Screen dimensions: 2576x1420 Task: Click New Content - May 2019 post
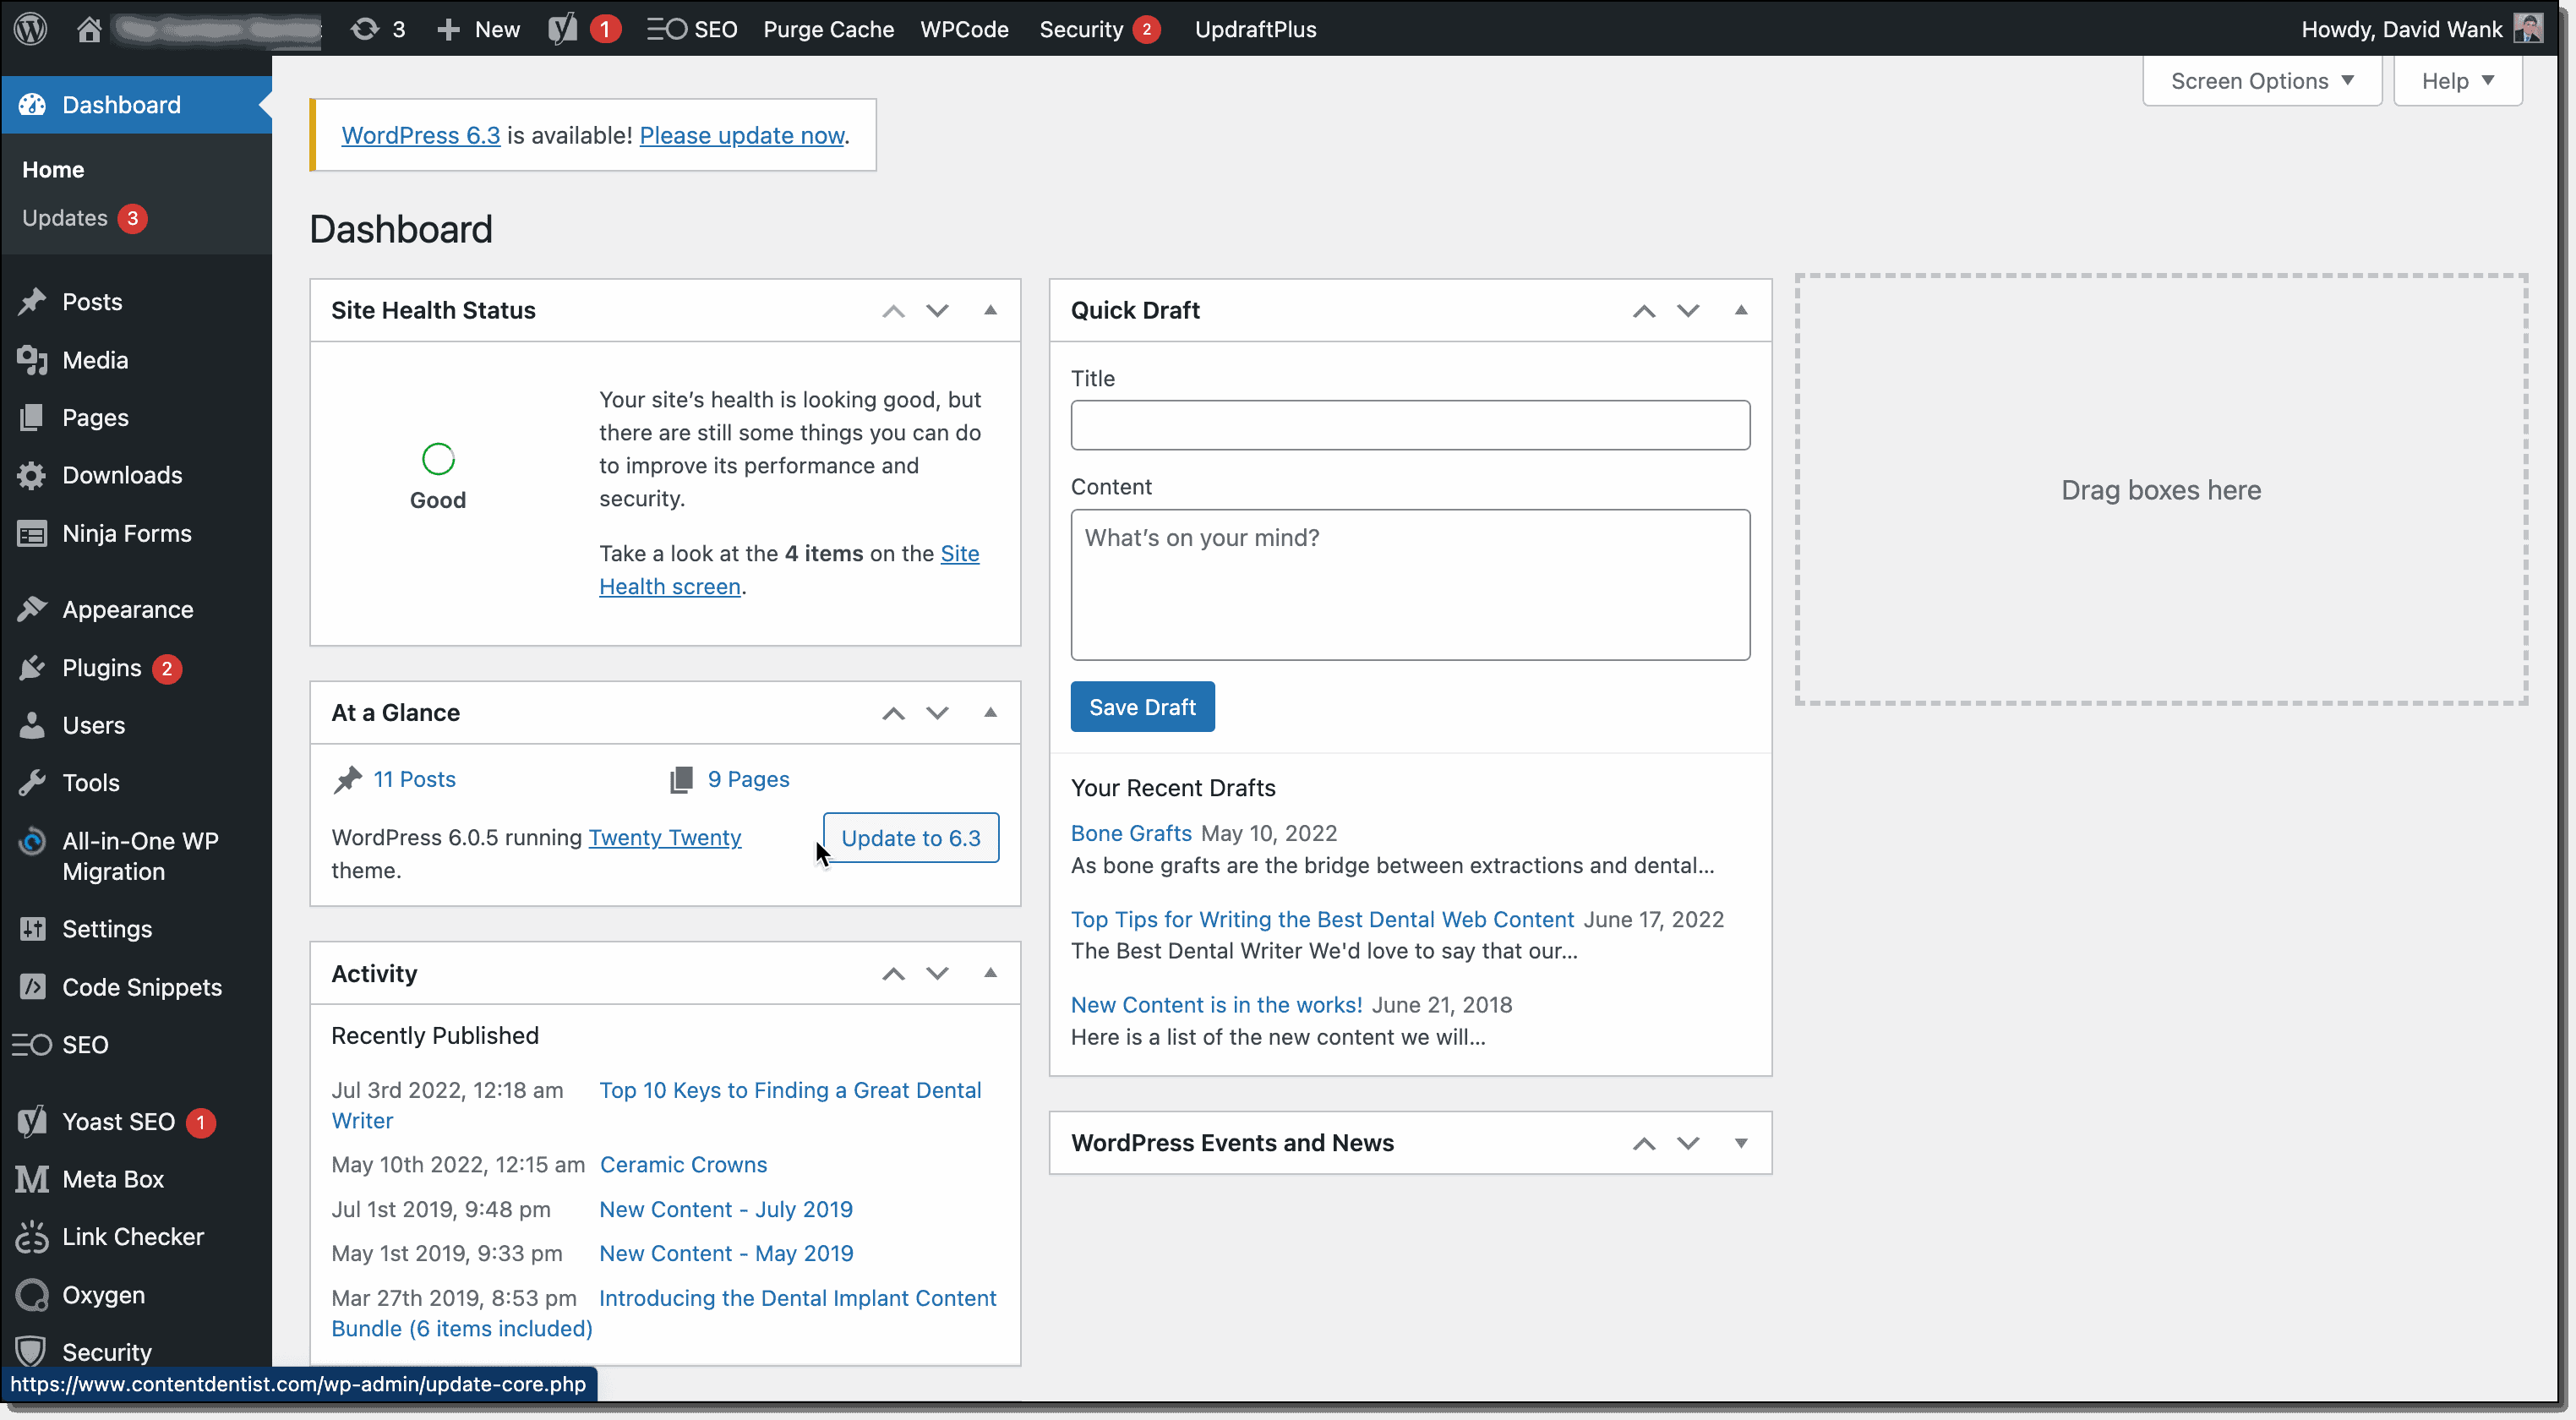point(726,1253)
